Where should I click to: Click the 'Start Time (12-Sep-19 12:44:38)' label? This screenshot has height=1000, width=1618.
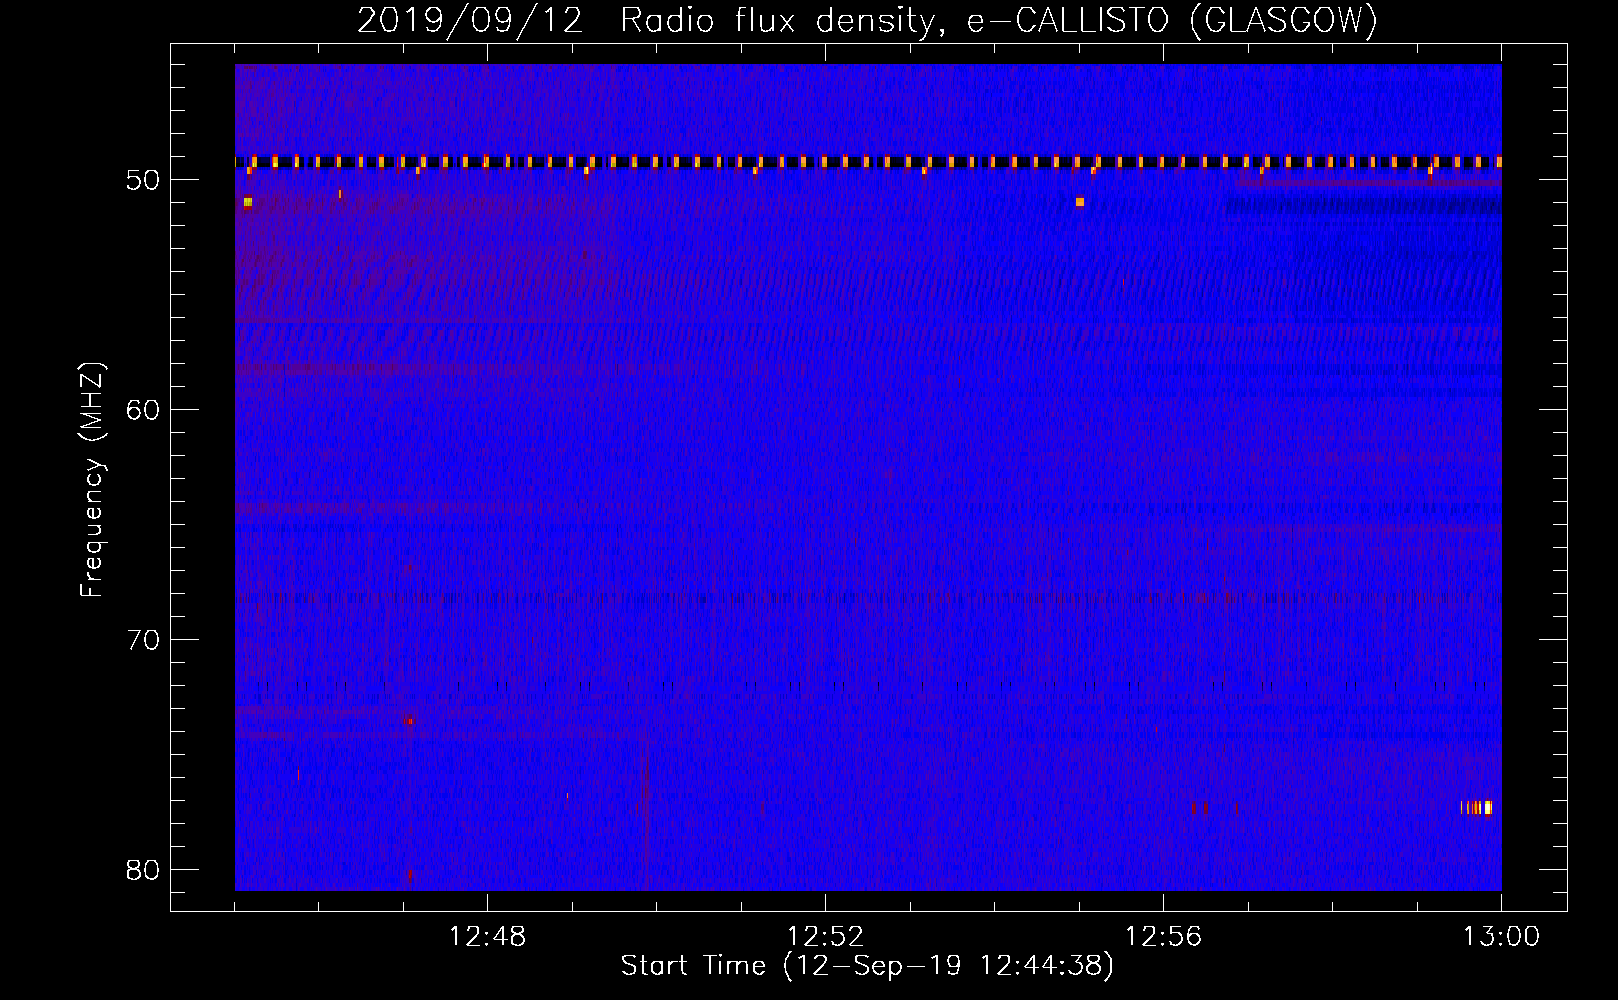pos(867,966)
